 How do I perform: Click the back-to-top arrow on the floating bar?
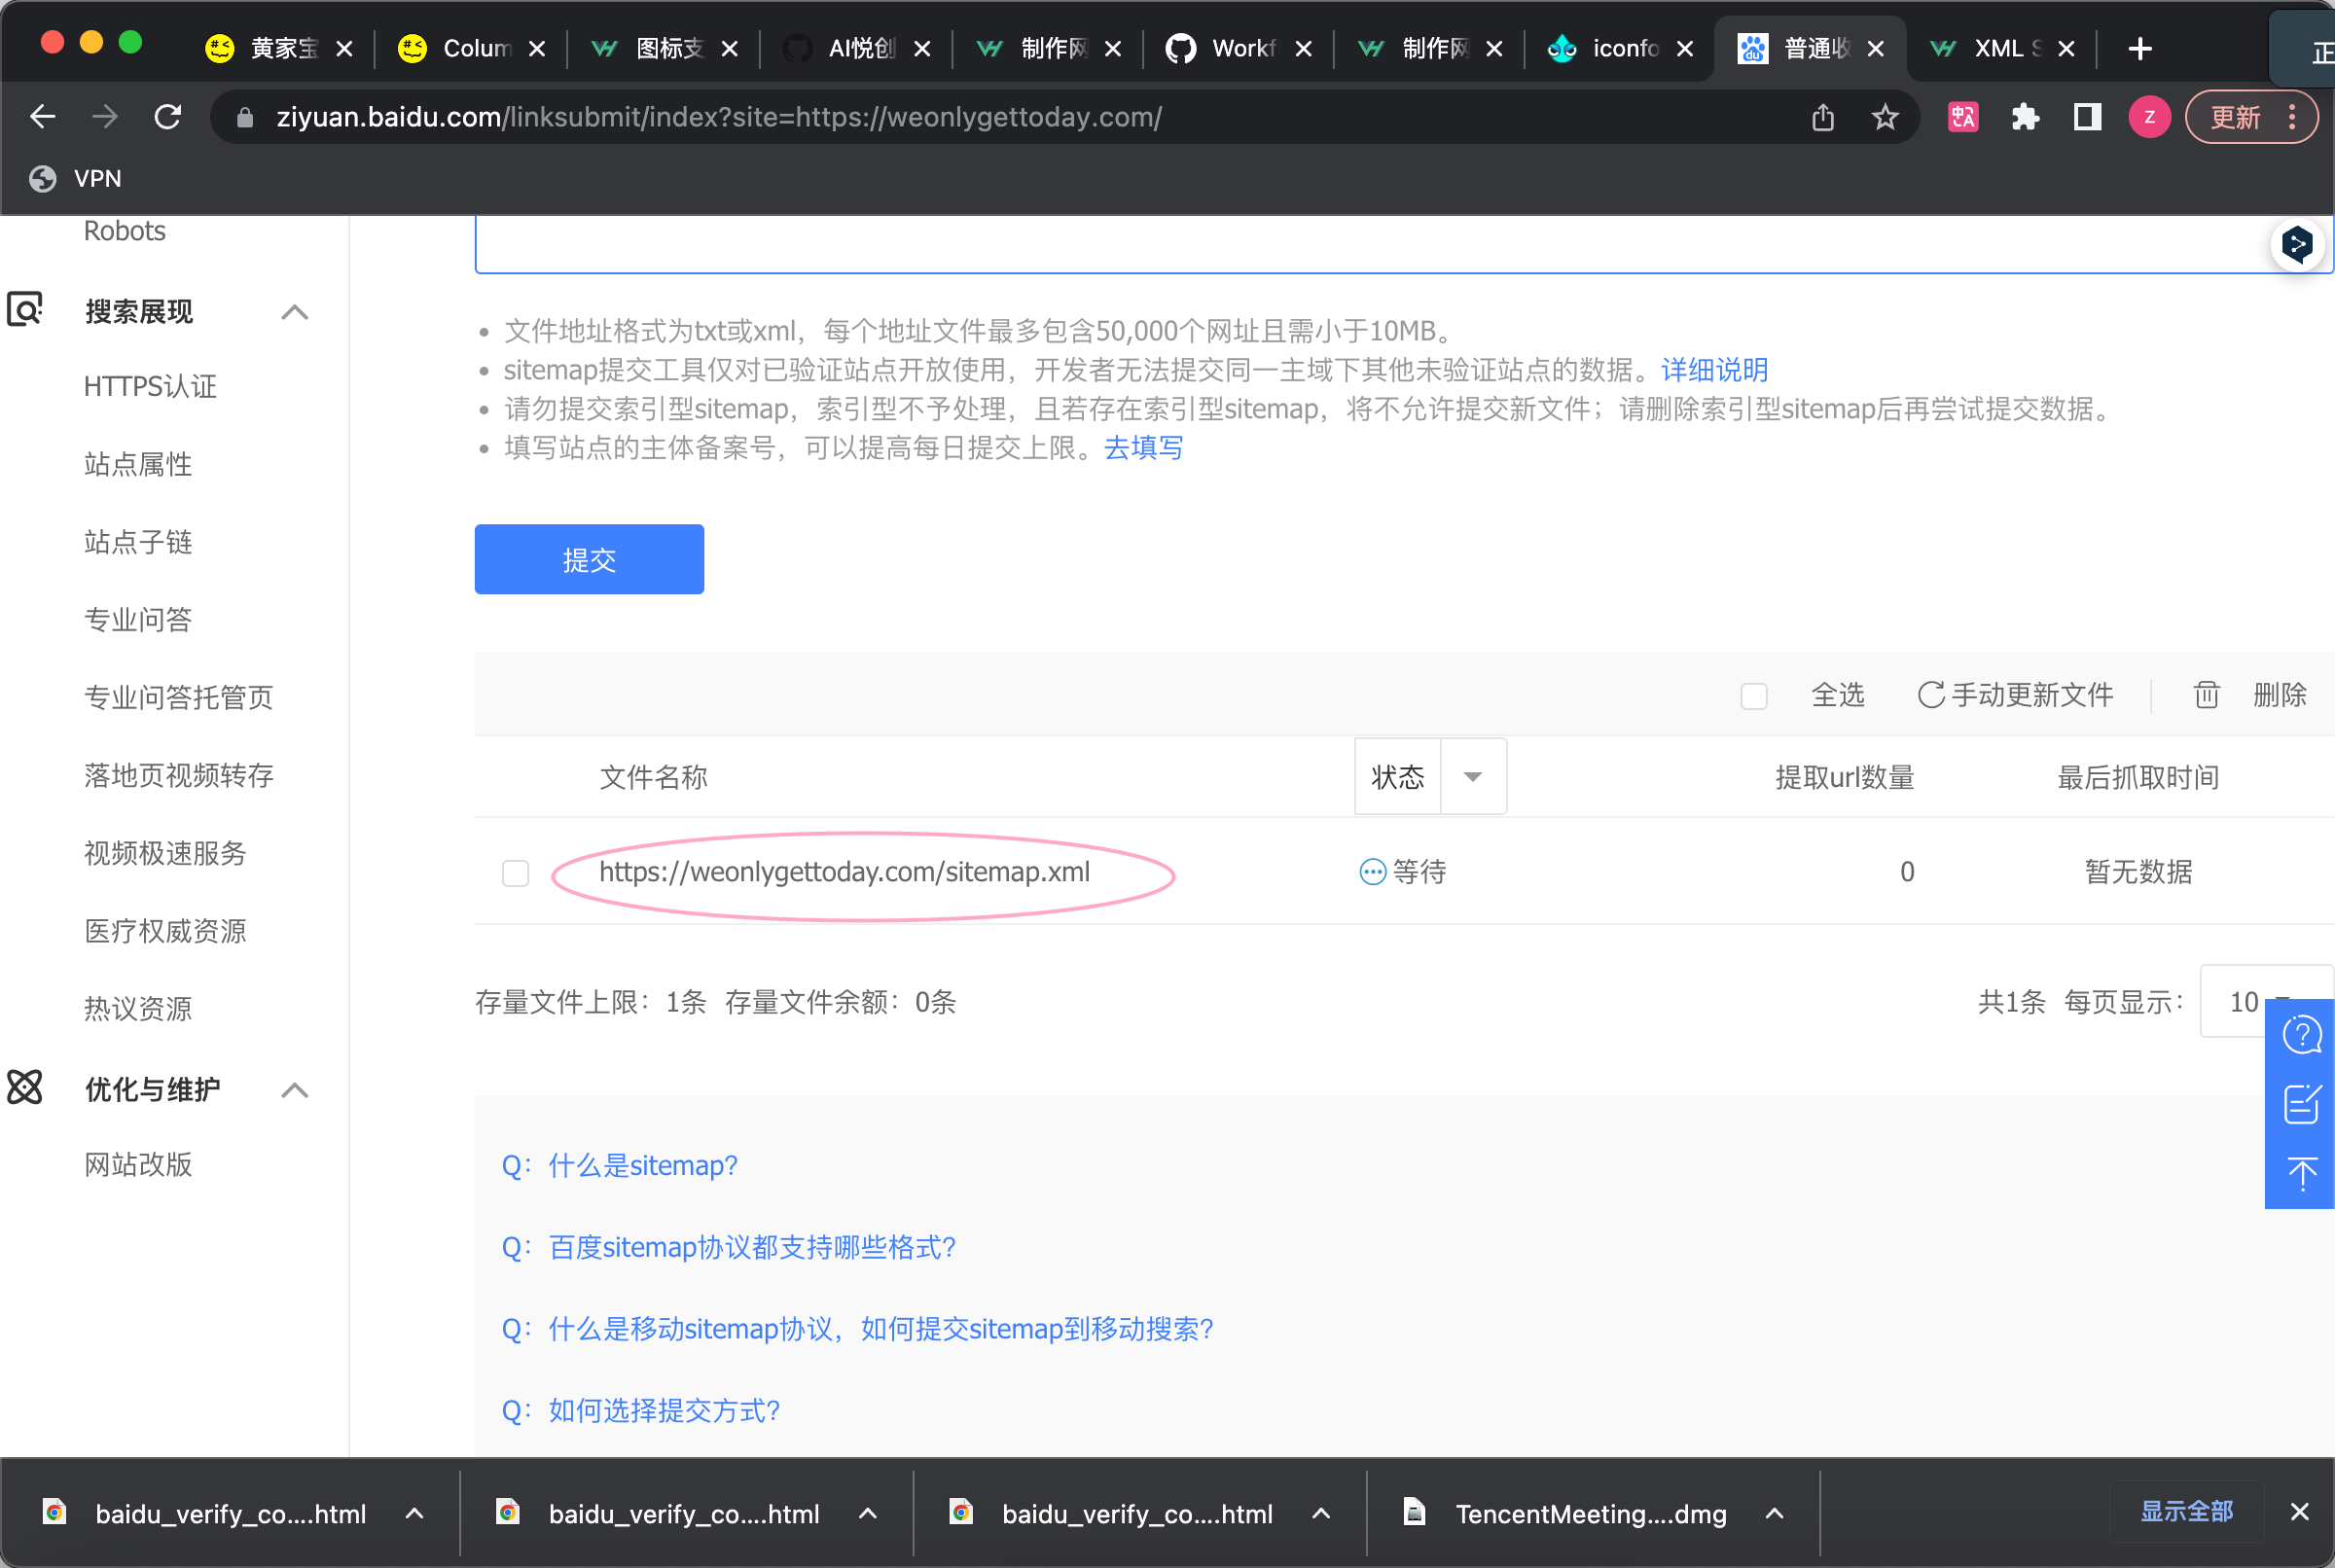(2302, 1173)
